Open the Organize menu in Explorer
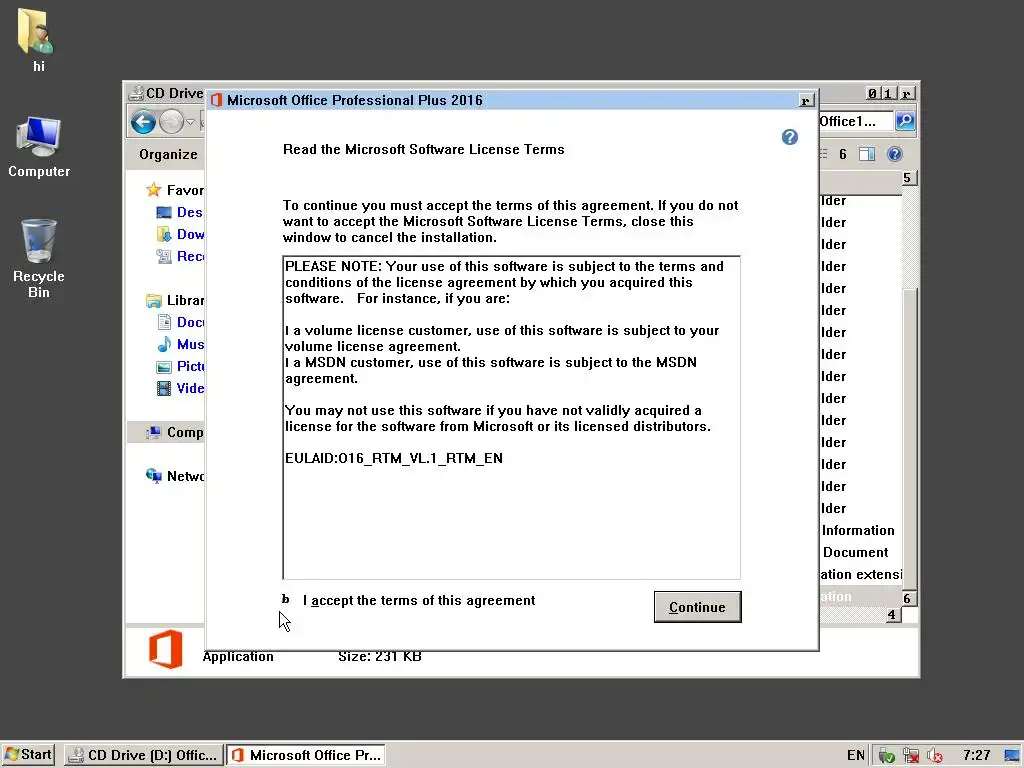 [168, 155]
